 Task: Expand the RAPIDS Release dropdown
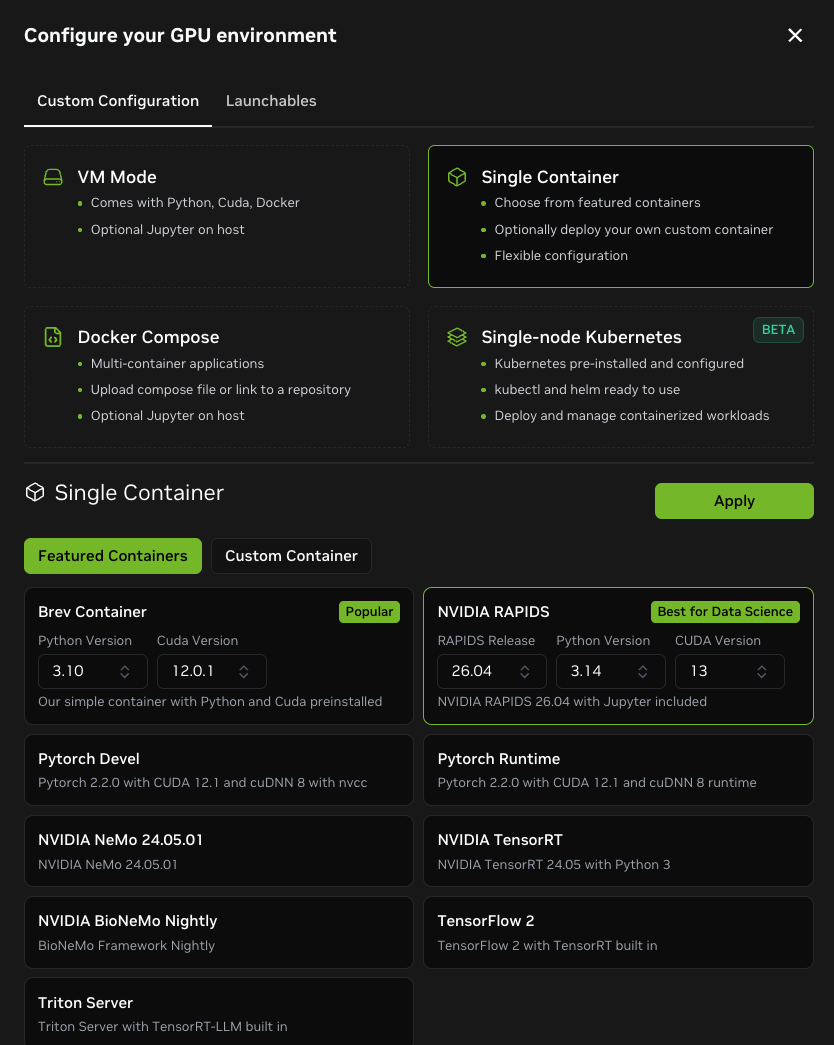491,671
